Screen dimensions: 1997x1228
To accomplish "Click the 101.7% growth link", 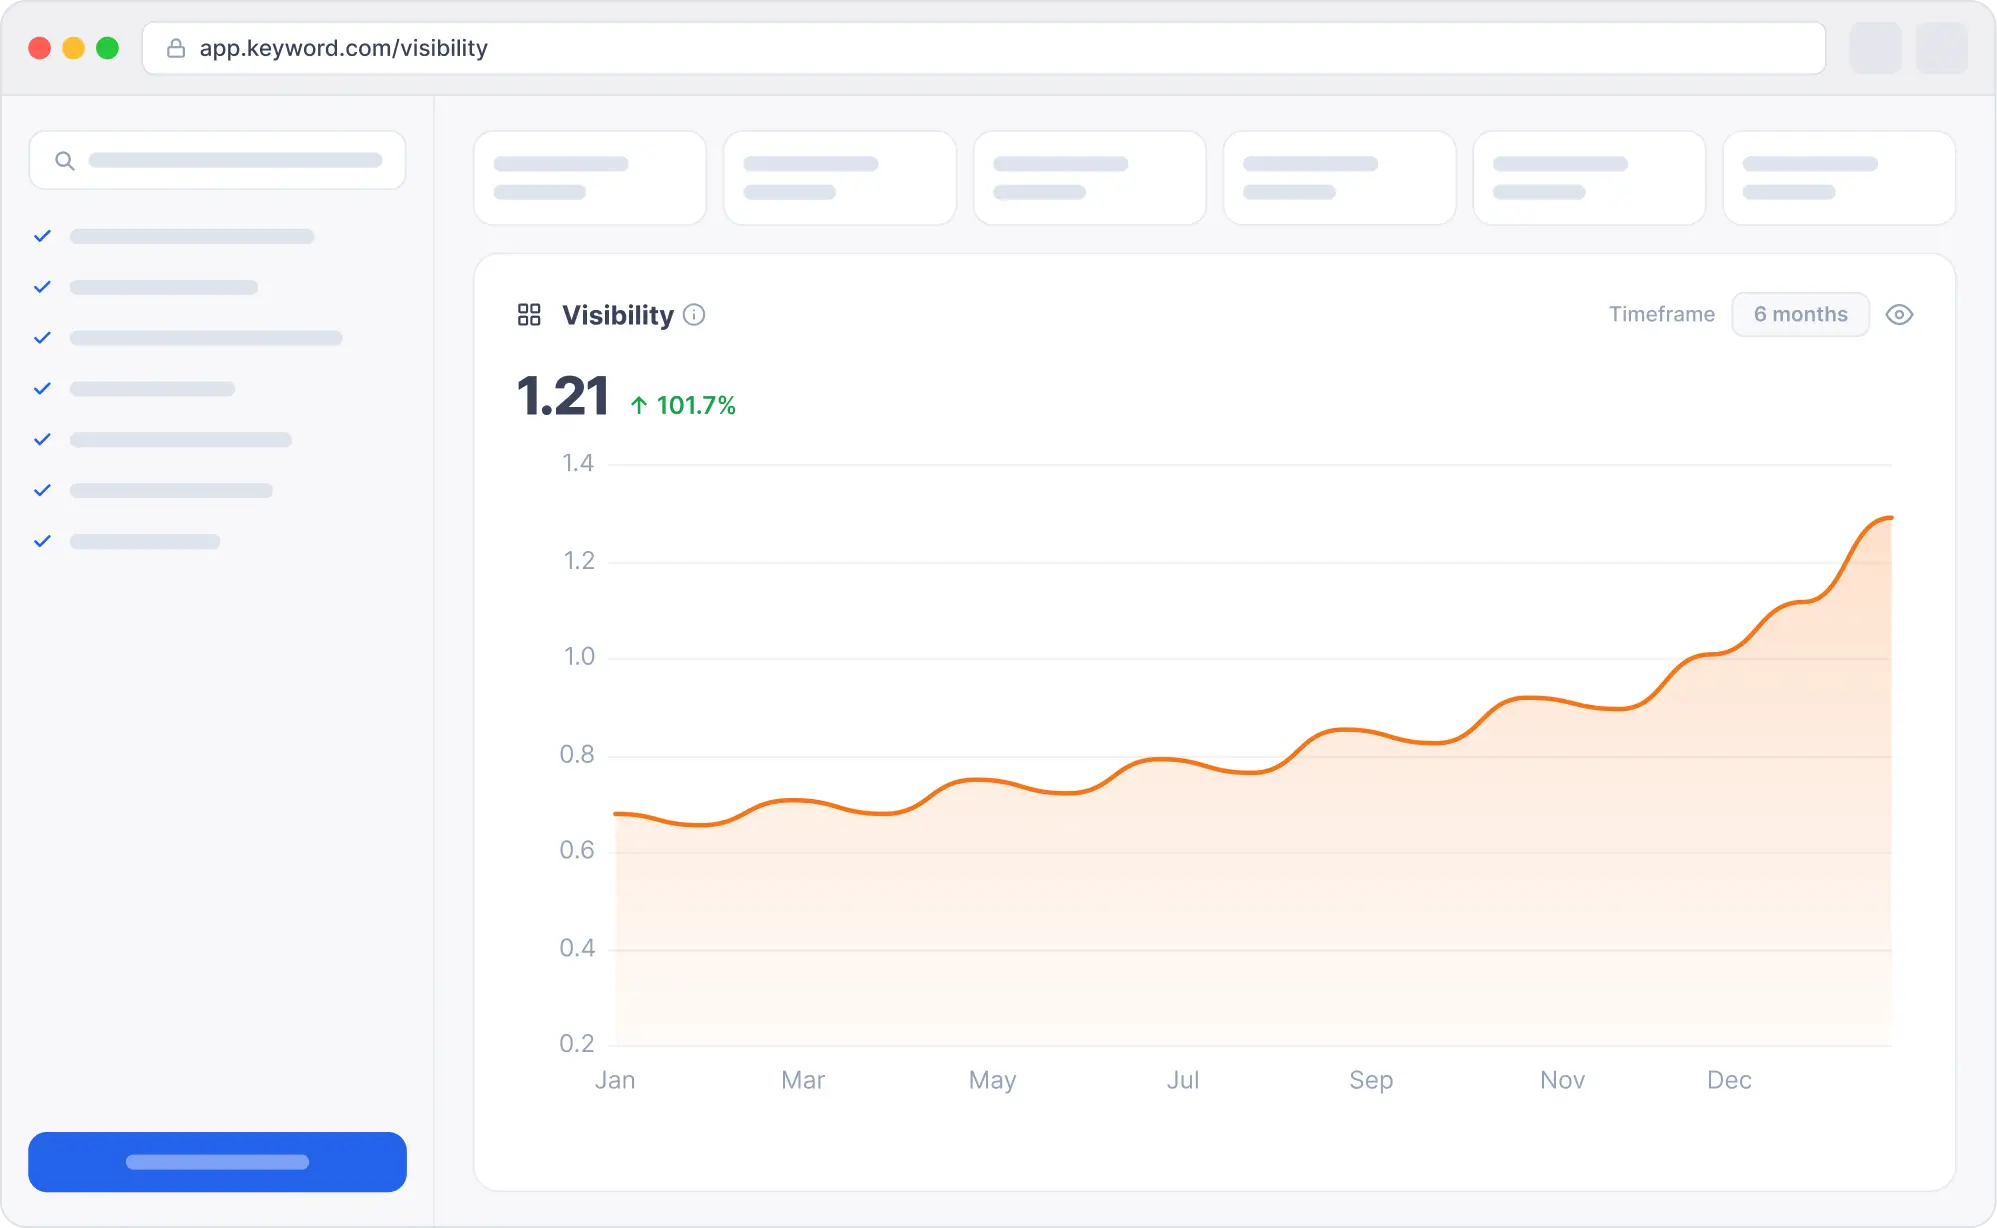I will 696,405.
